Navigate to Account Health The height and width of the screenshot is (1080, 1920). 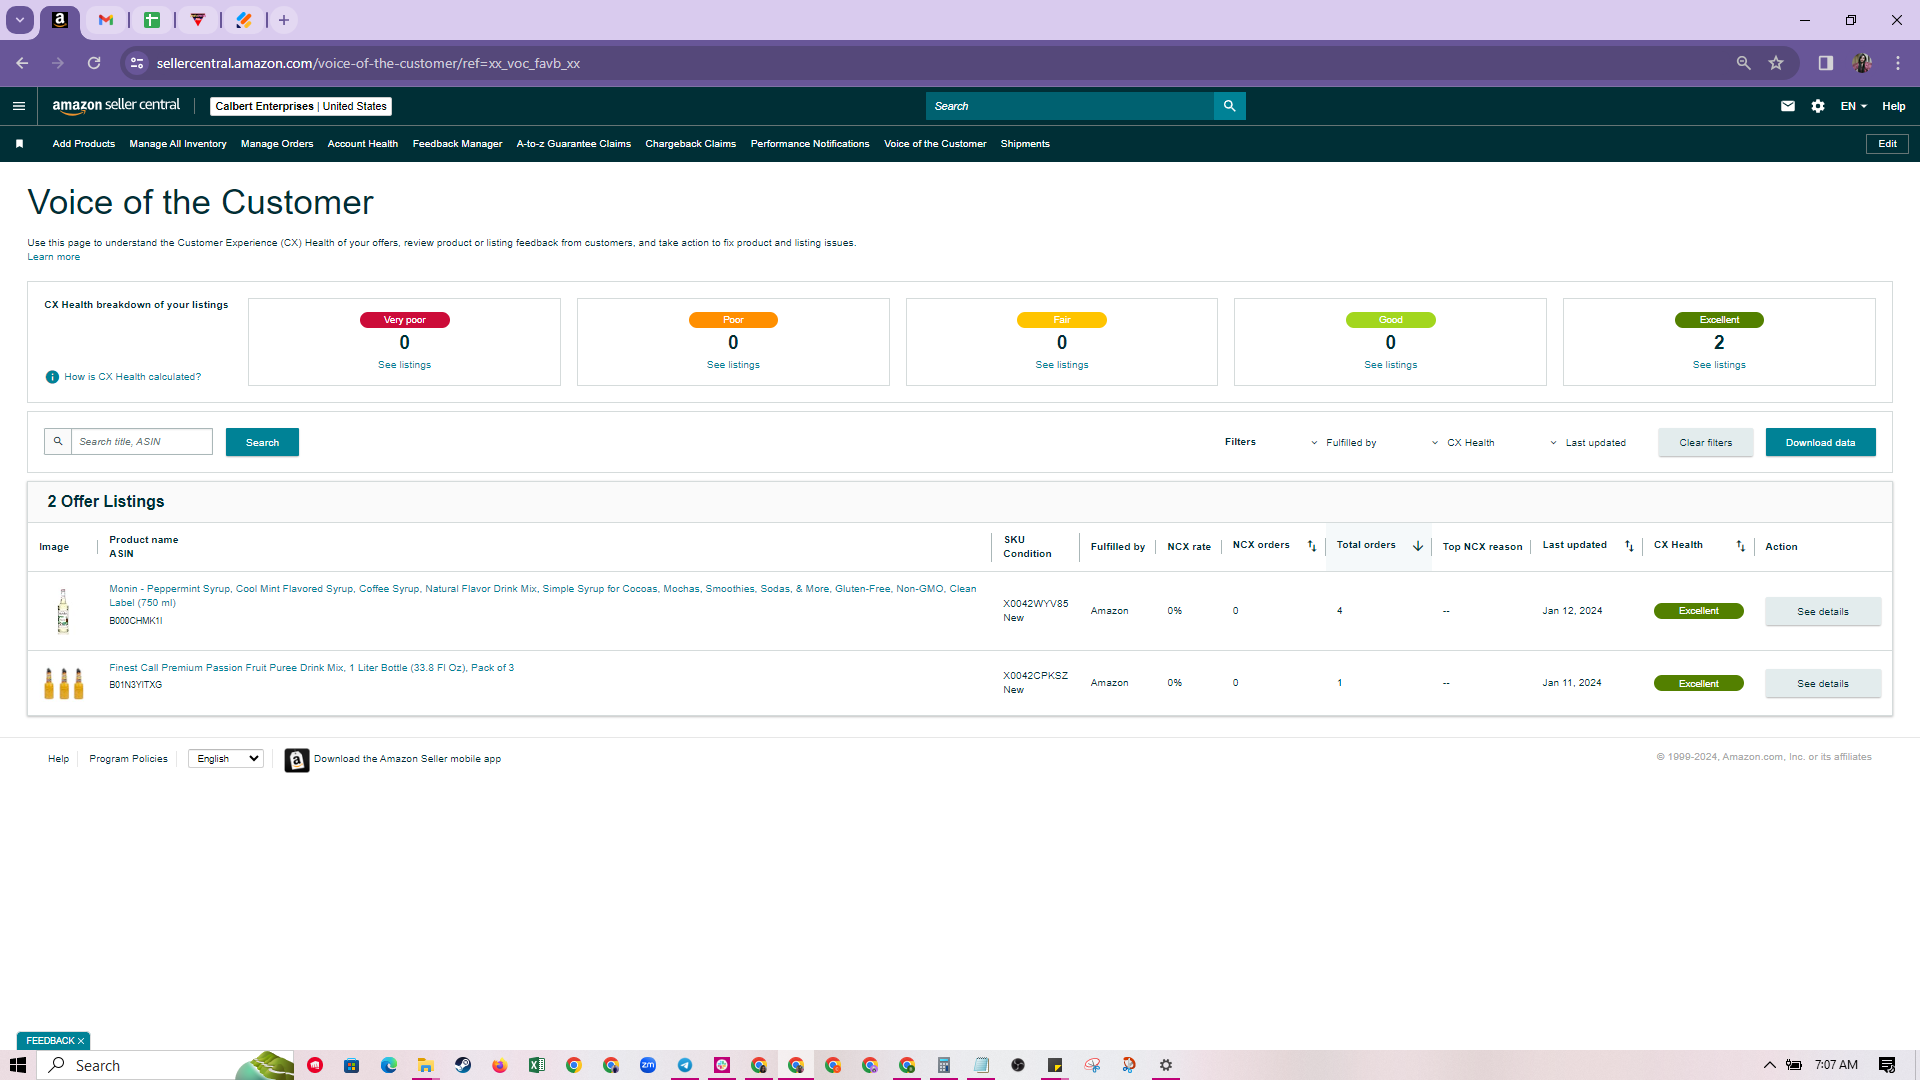tap(363, 144)
